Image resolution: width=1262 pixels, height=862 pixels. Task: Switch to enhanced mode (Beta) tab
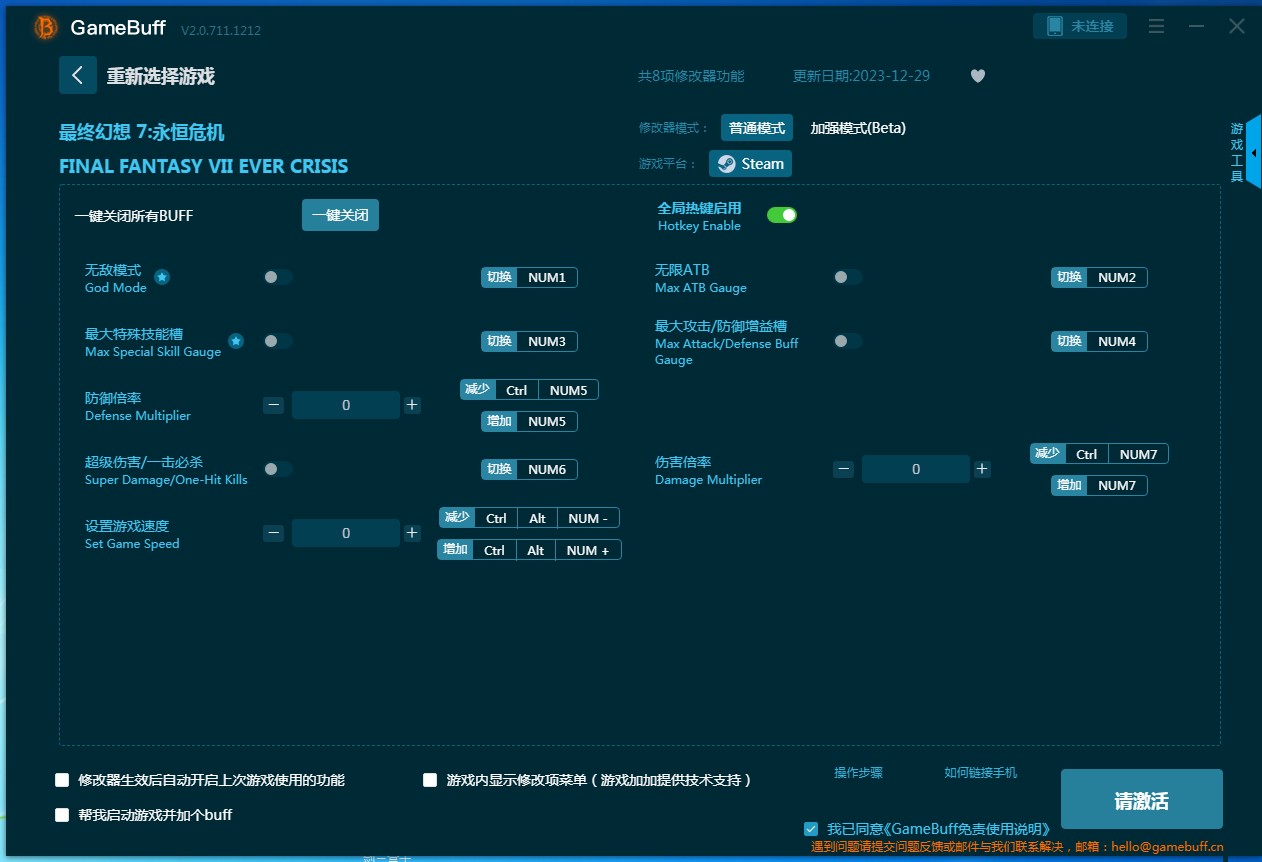(858, 128)
